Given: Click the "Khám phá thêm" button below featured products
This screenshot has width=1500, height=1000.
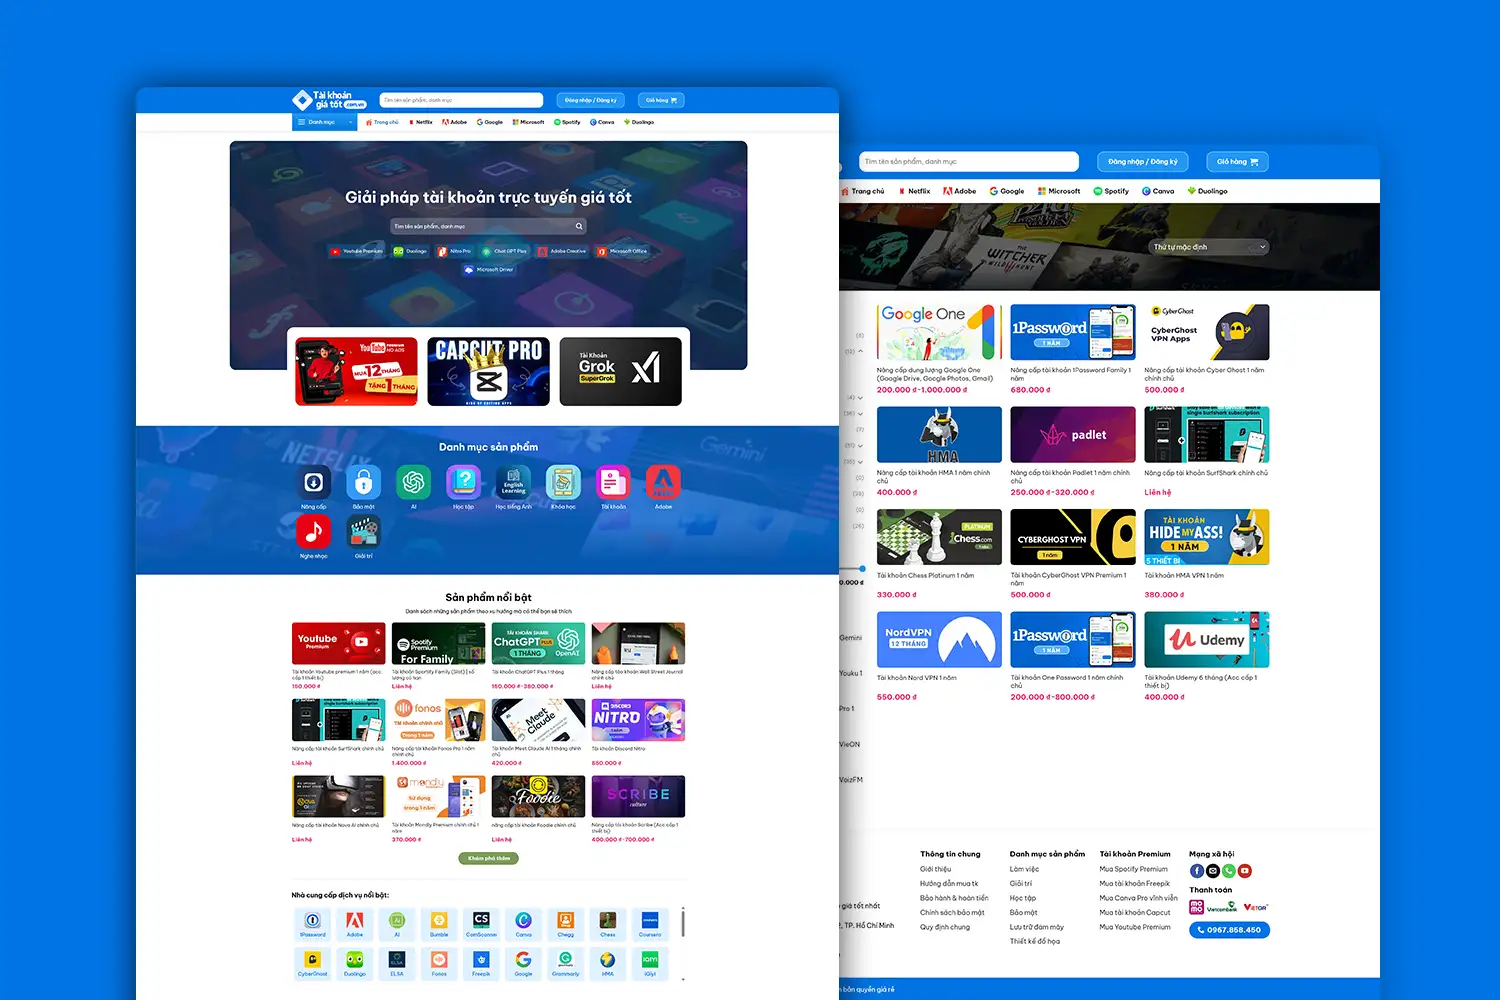Looking at the screenshot, I should point(489,858).
